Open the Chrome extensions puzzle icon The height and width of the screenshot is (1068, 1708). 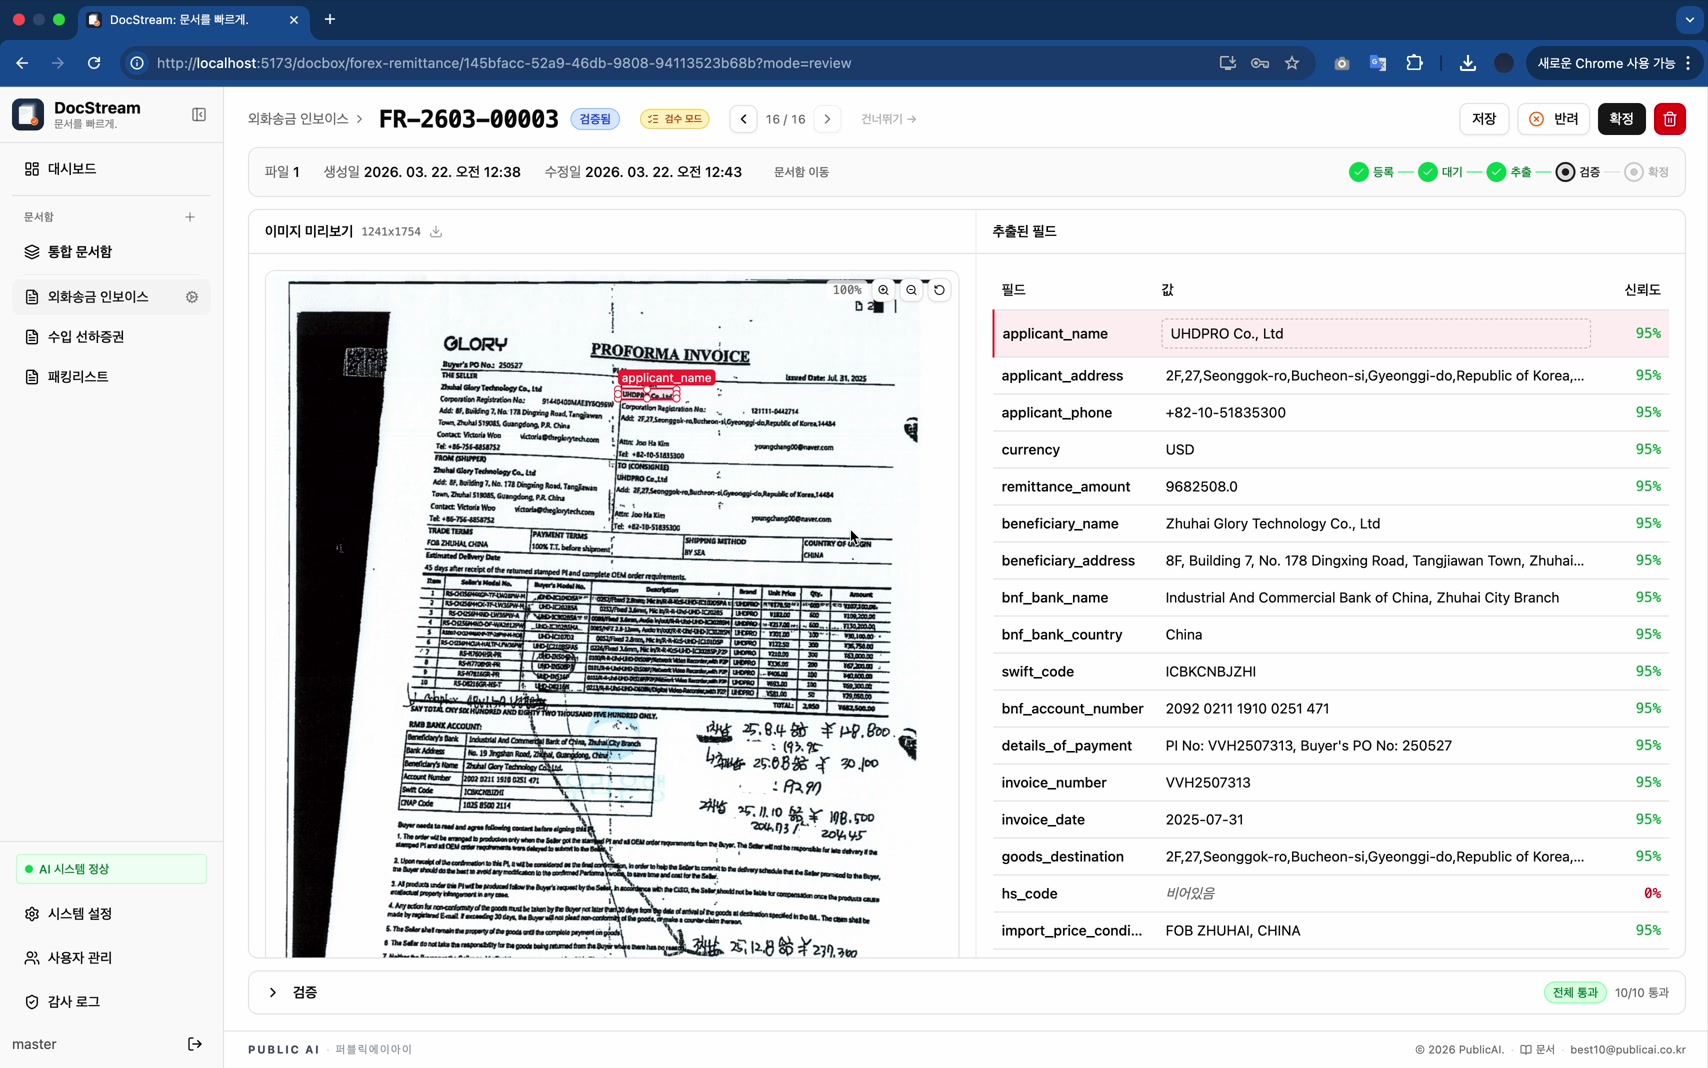tap(1415, 62)
